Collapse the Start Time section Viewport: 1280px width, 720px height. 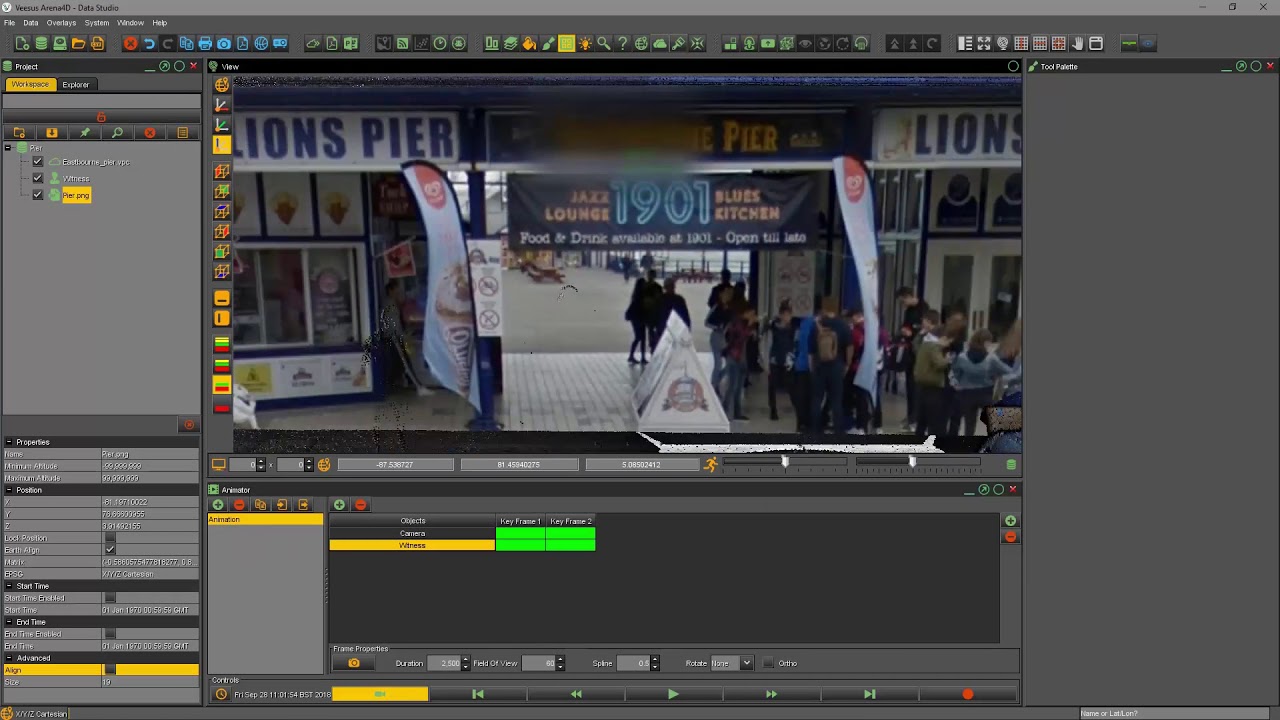[x=9, y=586]
